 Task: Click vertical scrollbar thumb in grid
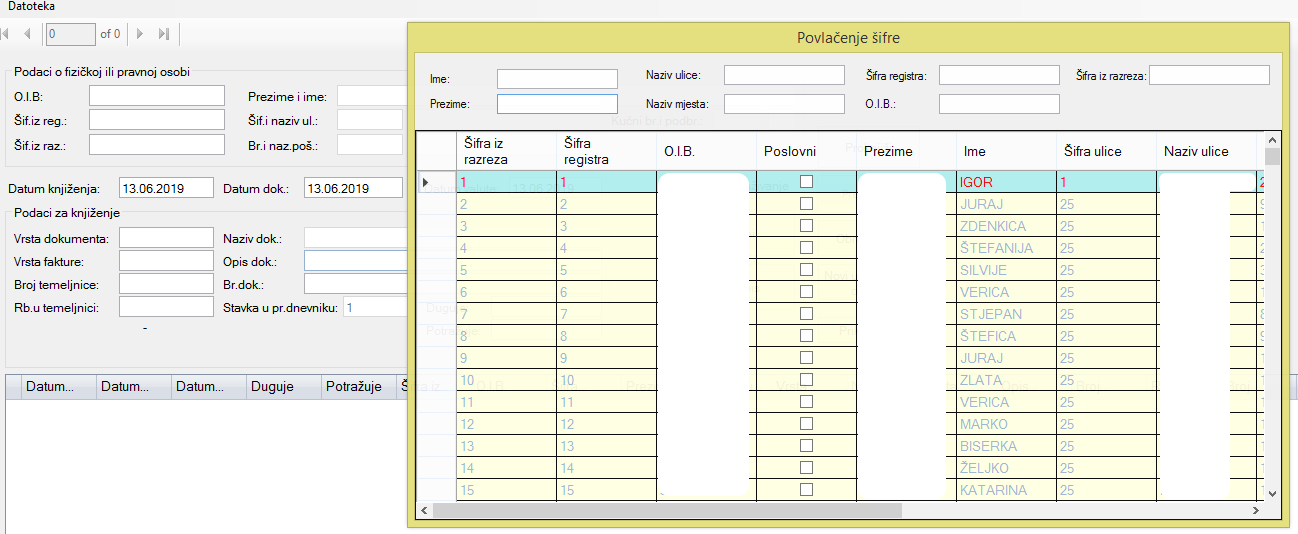1271,156
